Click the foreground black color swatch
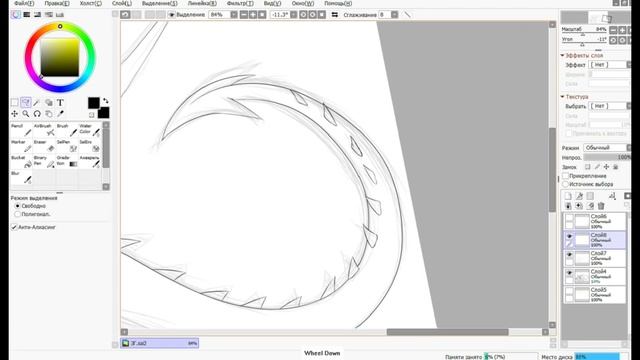This screenshot has width=640, height=360. (93, 102)
